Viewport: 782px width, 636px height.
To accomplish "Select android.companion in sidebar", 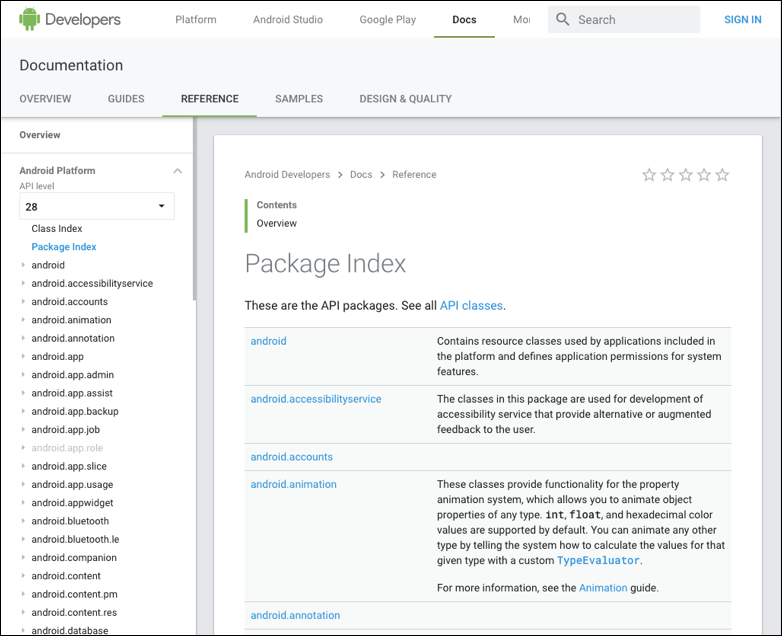I will click(74, 558).
